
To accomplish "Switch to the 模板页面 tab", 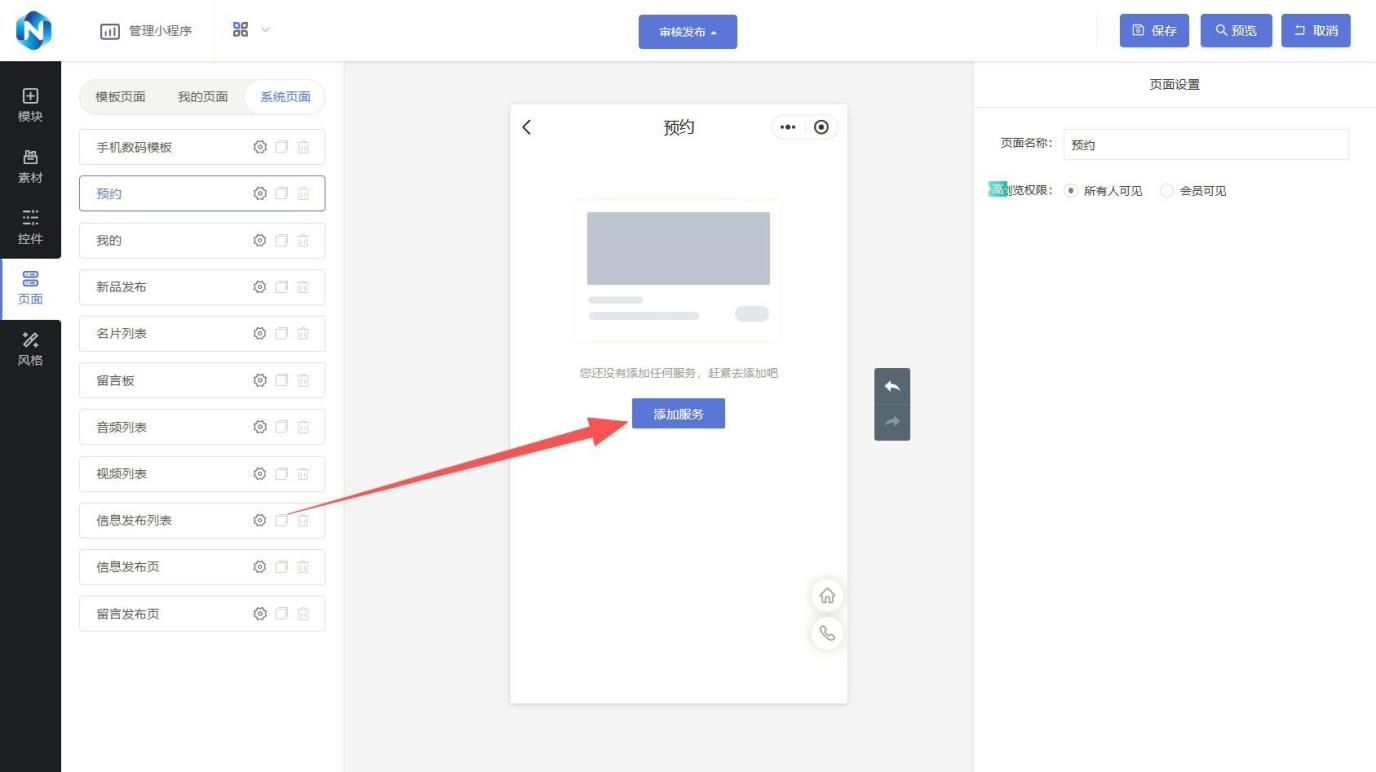I will click(x=120, y=97).
